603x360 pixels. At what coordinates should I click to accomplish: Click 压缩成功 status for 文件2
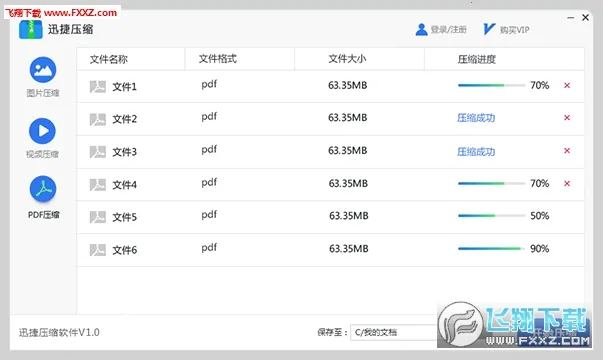(x=476, y=118)
